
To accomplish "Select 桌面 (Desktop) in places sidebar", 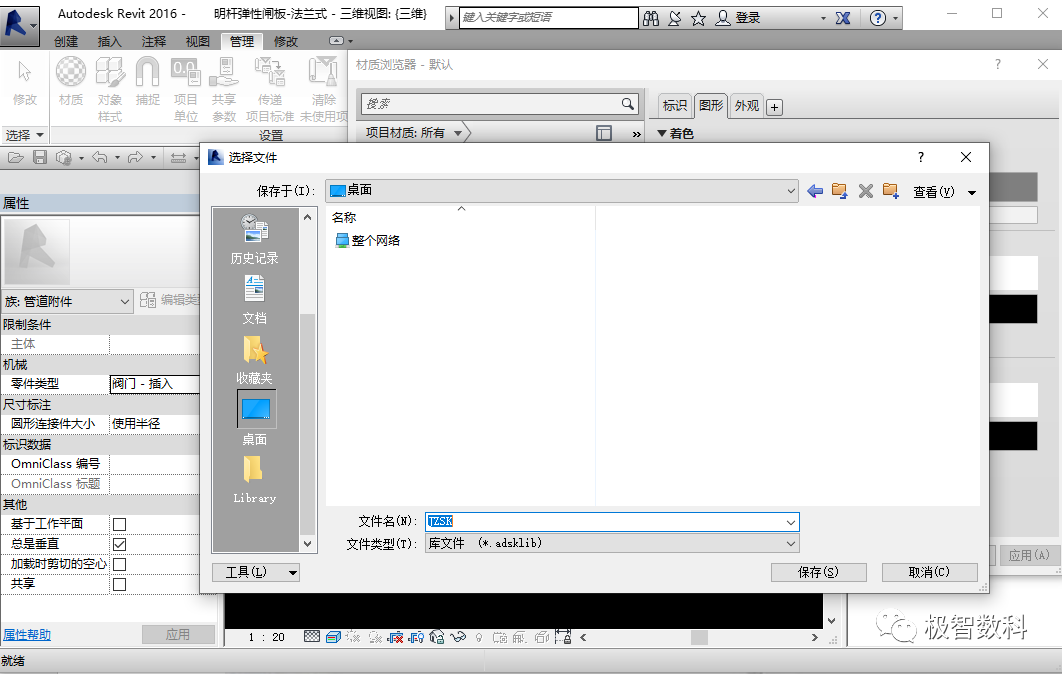I will pyautogui.click(x=255, y=419).
